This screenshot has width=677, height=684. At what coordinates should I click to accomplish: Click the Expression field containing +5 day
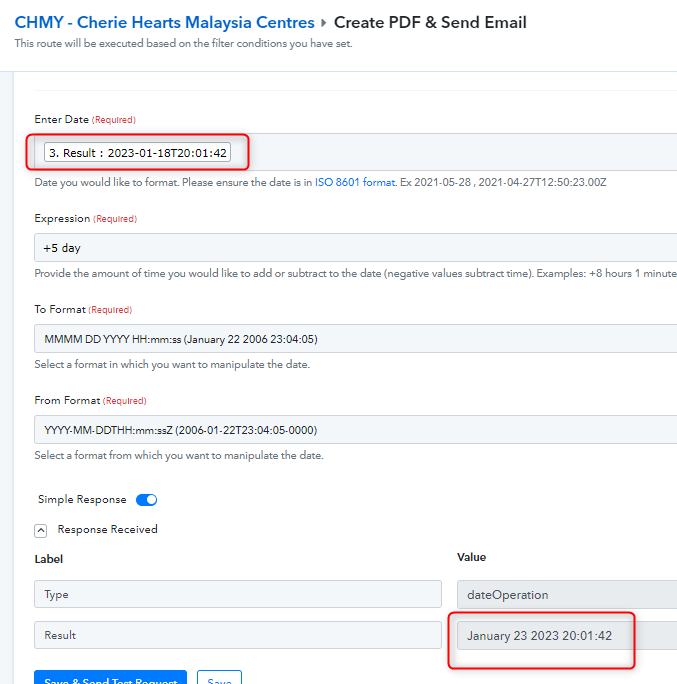click(355, 247)
